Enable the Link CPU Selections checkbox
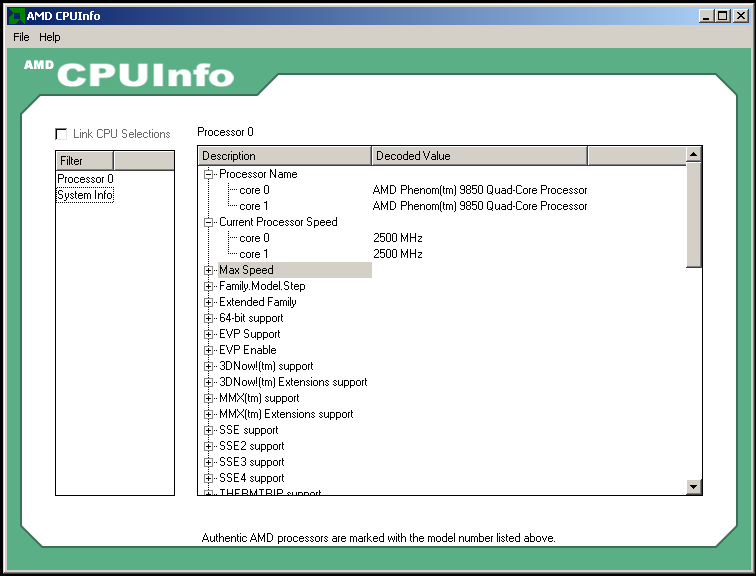This screenshot has width=756, height=576. (x=61, y=134)
